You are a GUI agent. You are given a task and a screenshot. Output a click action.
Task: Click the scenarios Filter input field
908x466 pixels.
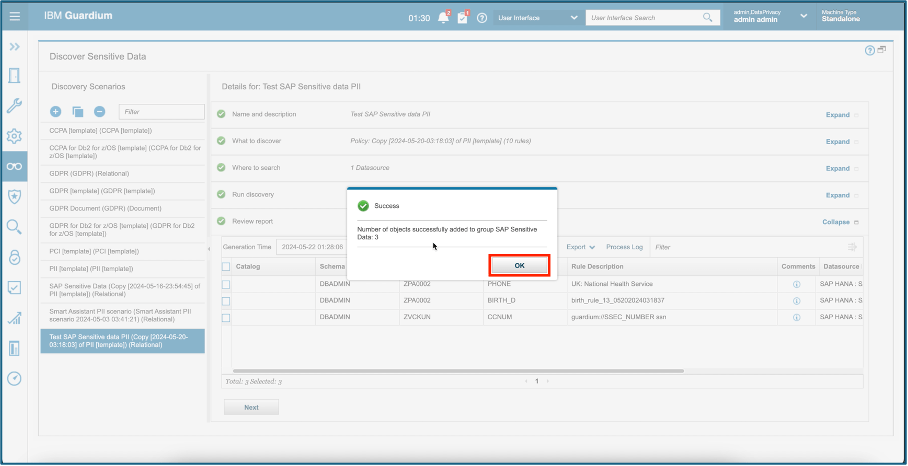pos(162,112)
